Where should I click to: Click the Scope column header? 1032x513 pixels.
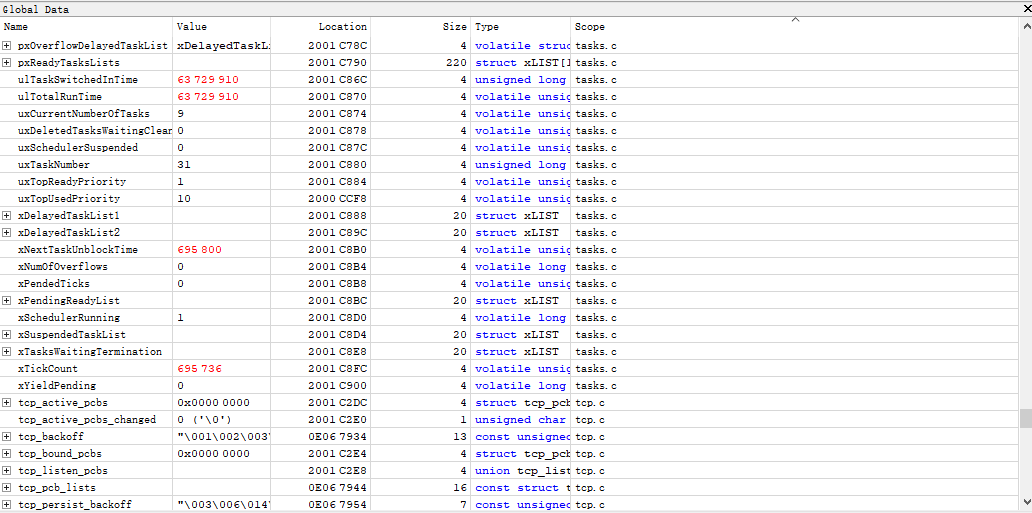click(x=590, y=27)
